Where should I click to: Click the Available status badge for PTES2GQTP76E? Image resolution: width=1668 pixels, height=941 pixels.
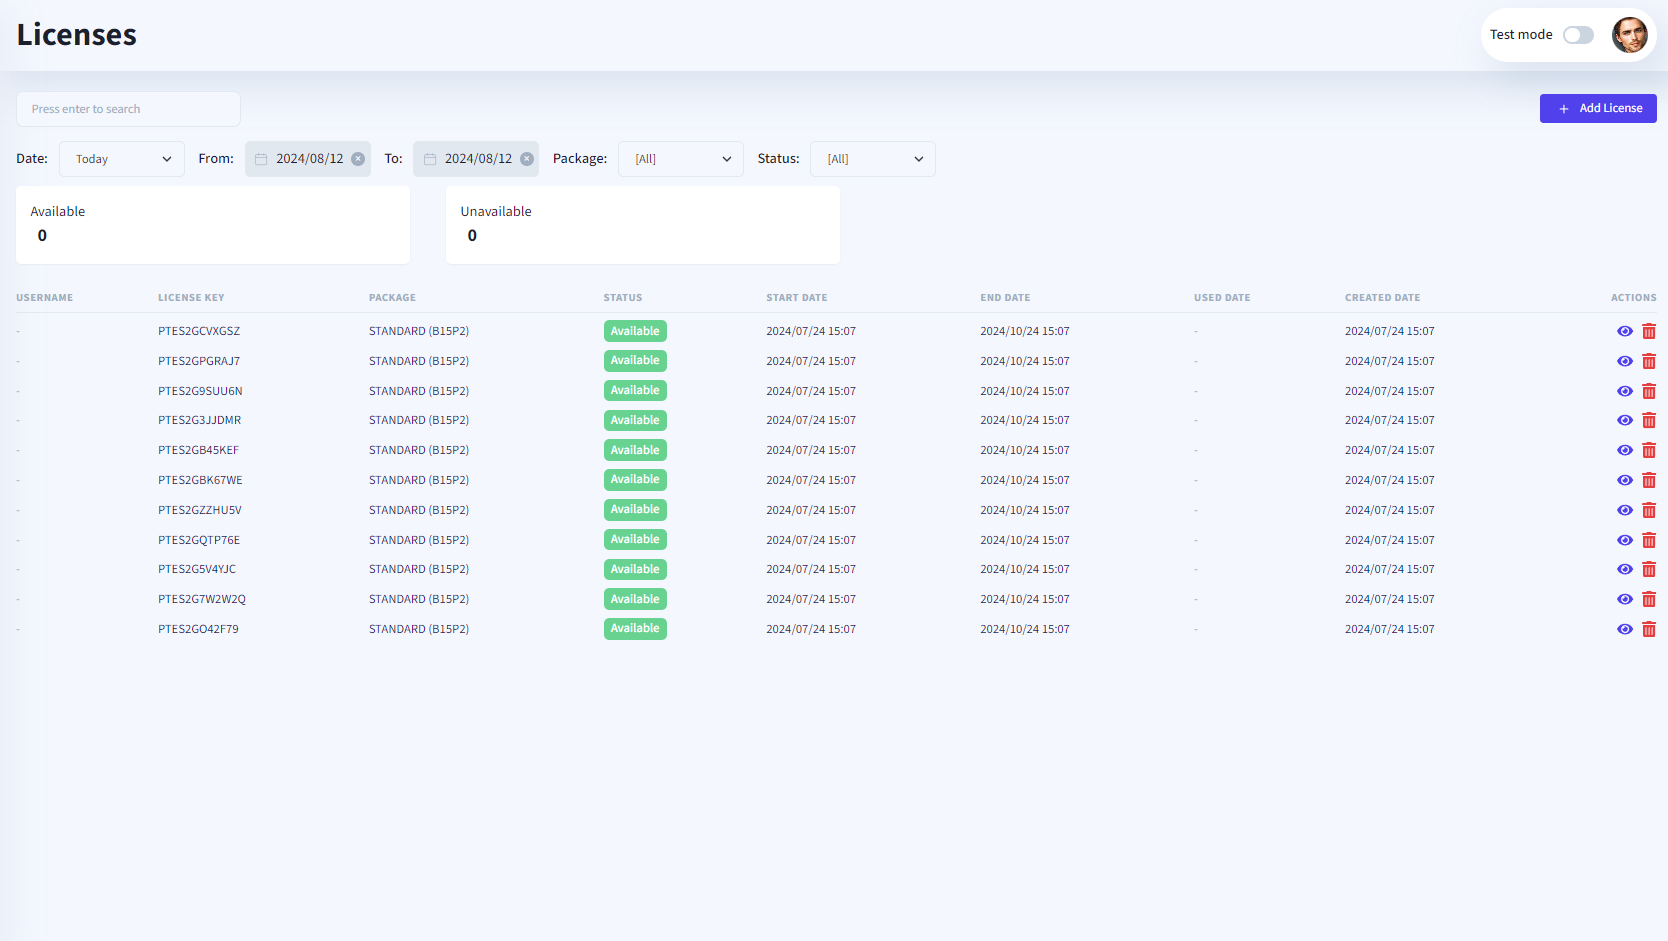635,540
